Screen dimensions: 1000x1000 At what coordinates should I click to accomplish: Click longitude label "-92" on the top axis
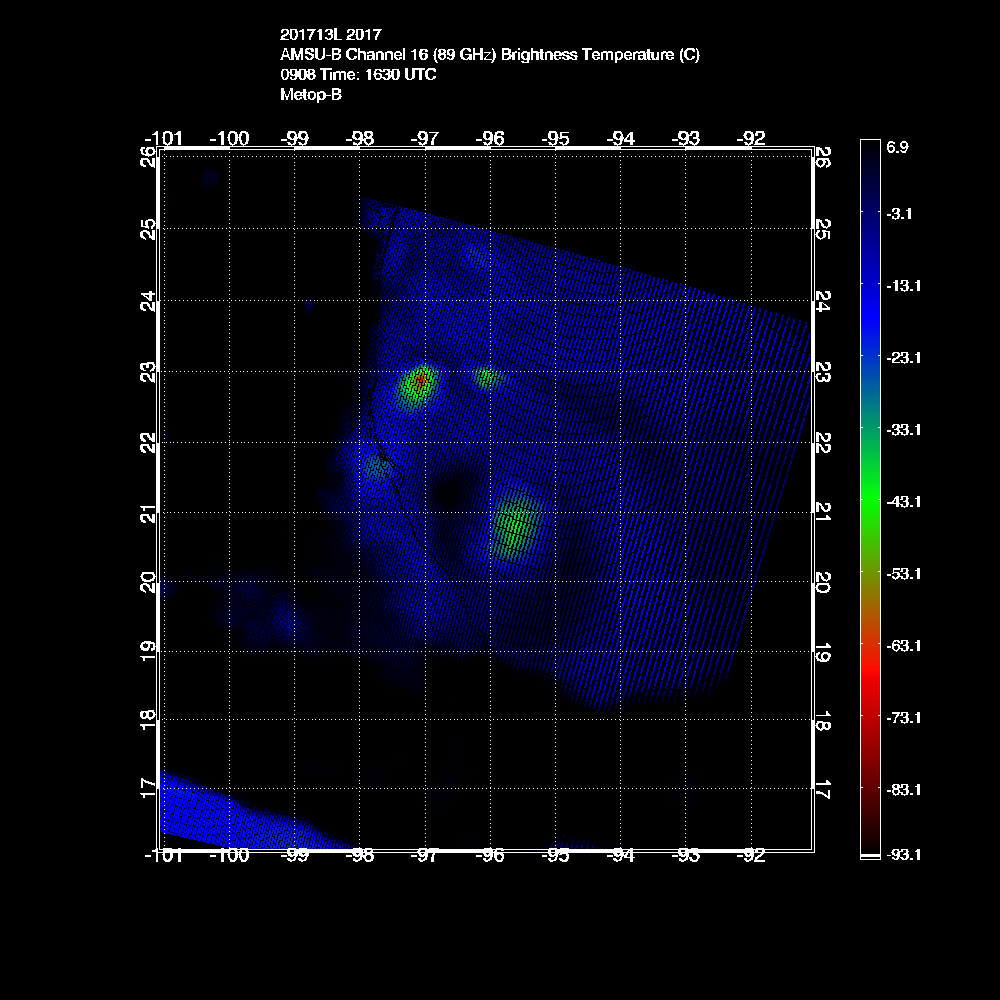pyautogui.click(x=751, y=138)
